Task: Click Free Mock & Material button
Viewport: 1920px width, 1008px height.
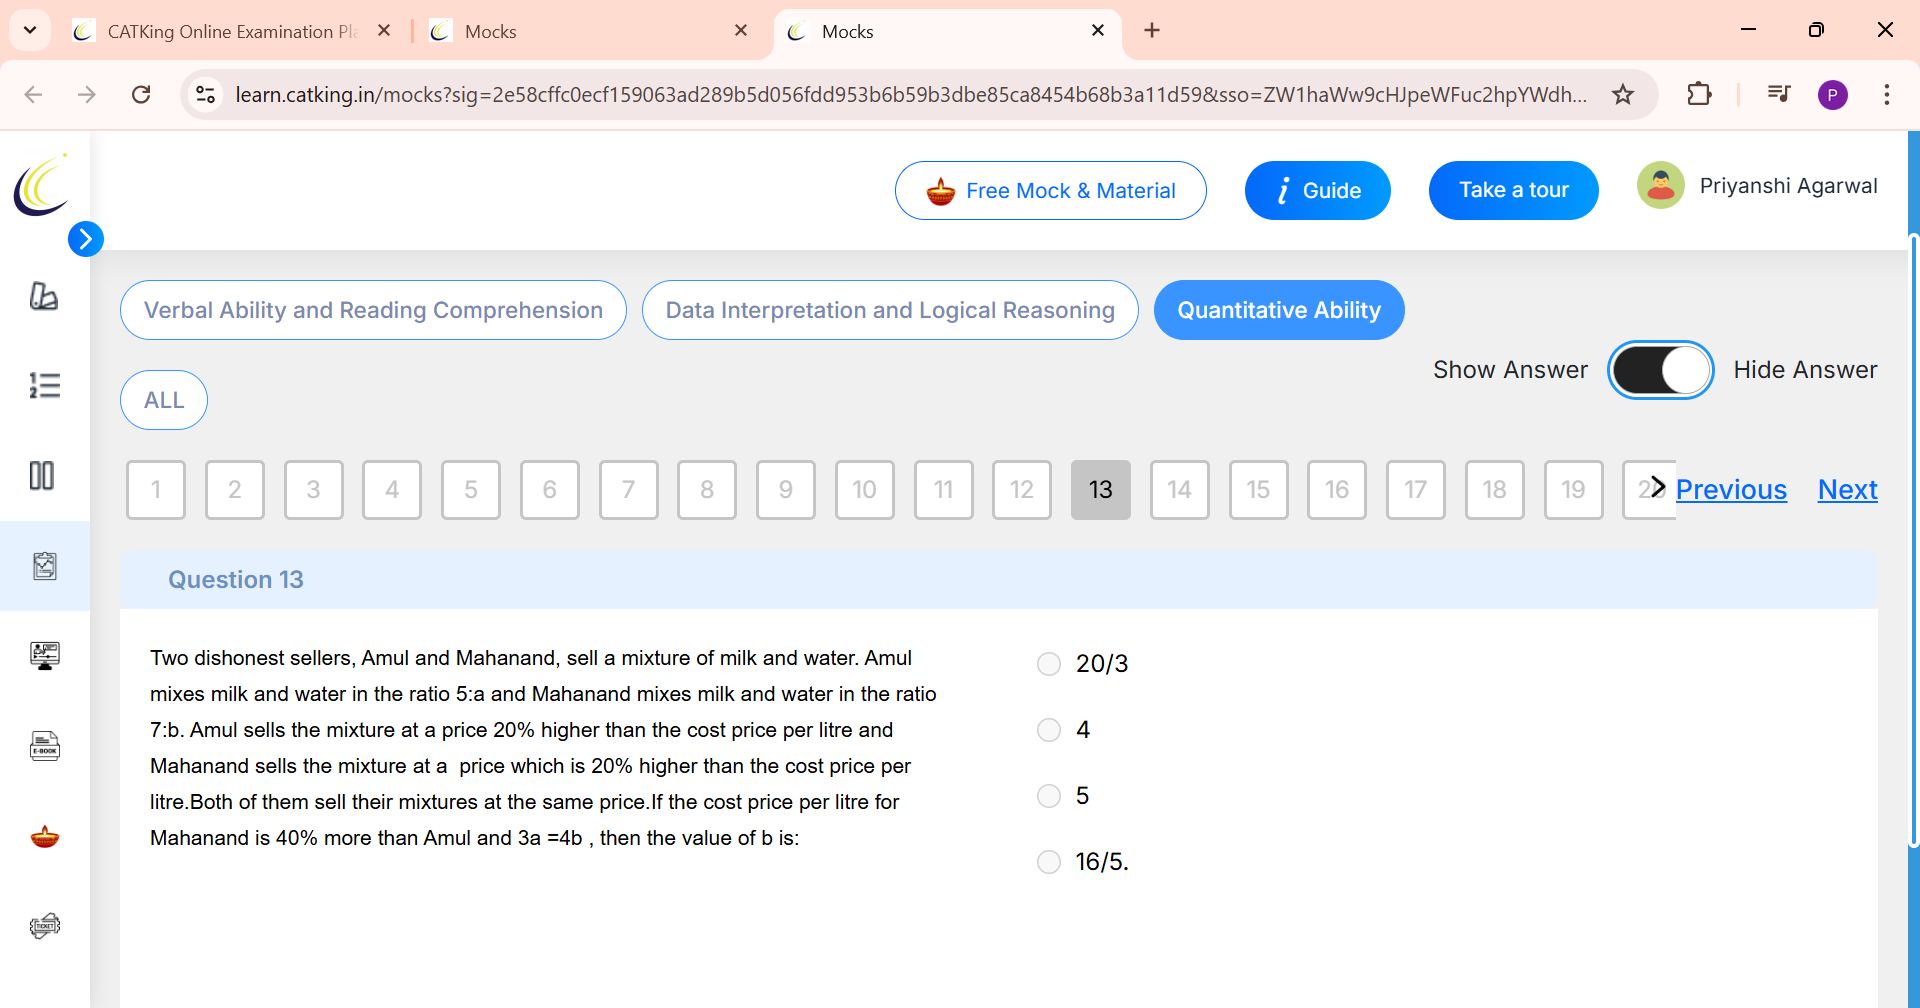Action: 1050,190
